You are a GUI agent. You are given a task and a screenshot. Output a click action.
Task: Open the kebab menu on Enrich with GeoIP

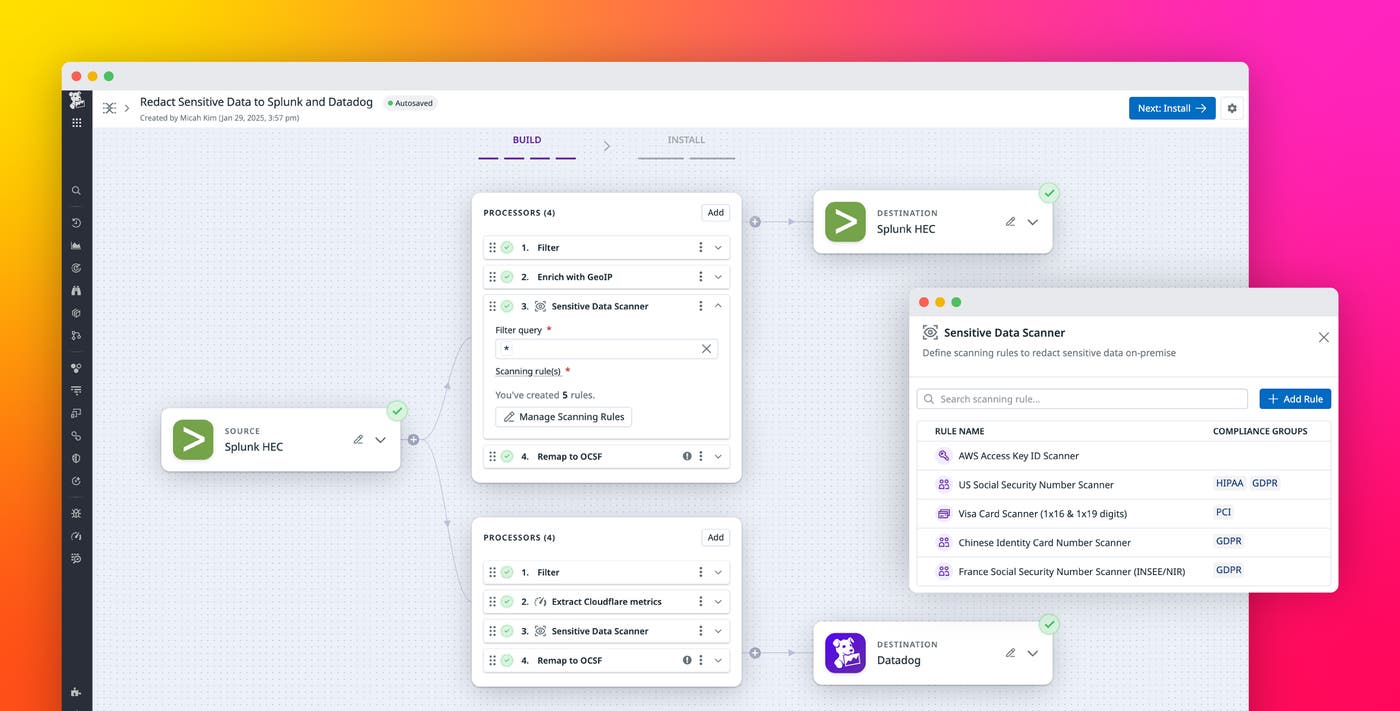[700, 276]
